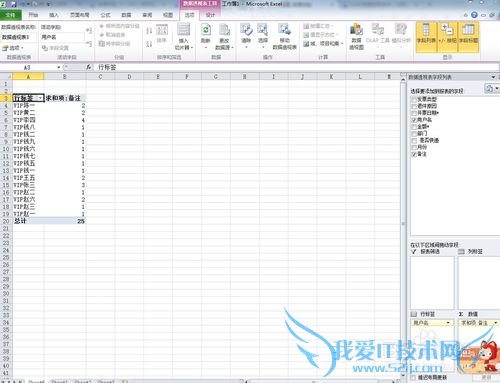
Task: Check the 月份 field checkbox
Action: tap(414, 147)
